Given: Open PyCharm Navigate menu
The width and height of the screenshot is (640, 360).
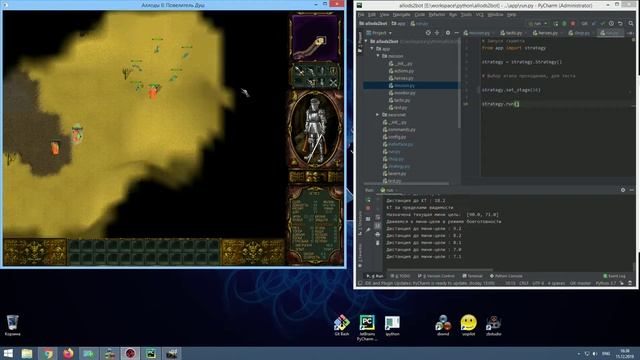Looking at the screenshot, I should (x=401, y=15).
